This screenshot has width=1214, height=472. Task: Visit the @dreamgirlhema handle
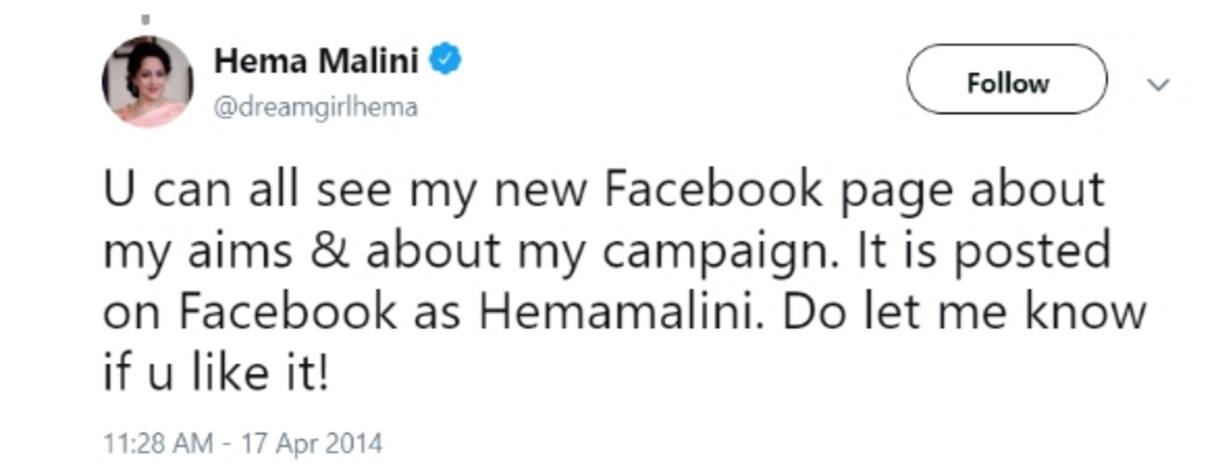315,107
